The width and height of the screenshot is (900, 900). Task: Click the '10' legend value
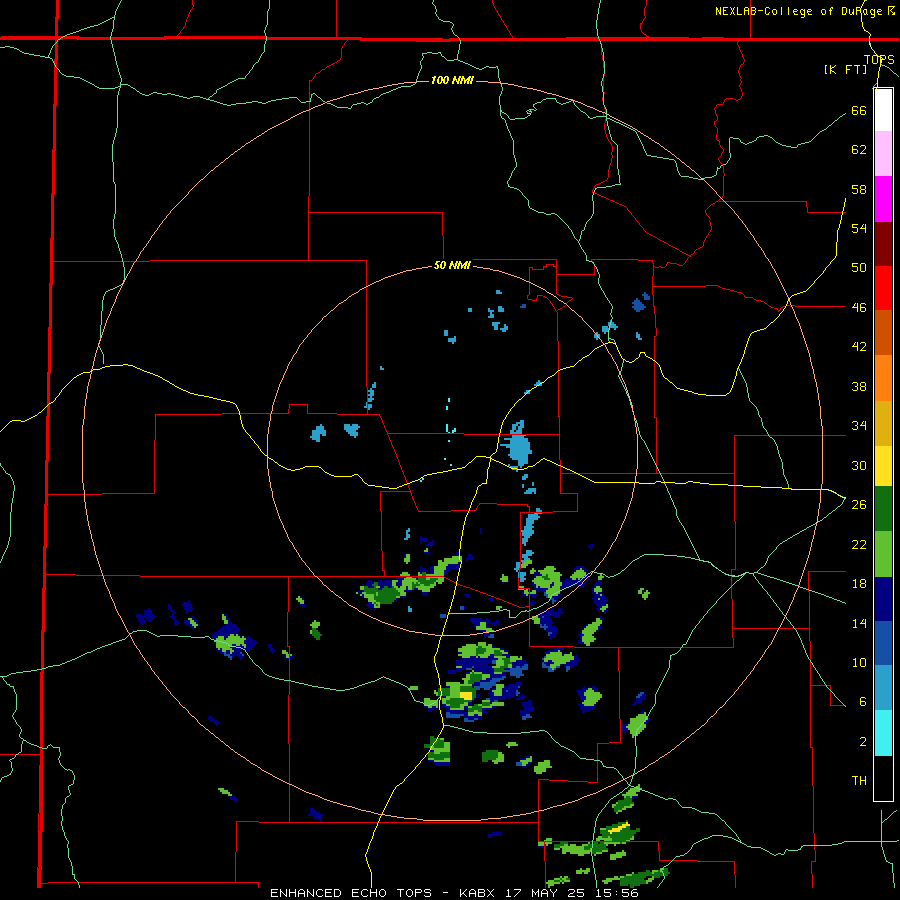(859, 662)
